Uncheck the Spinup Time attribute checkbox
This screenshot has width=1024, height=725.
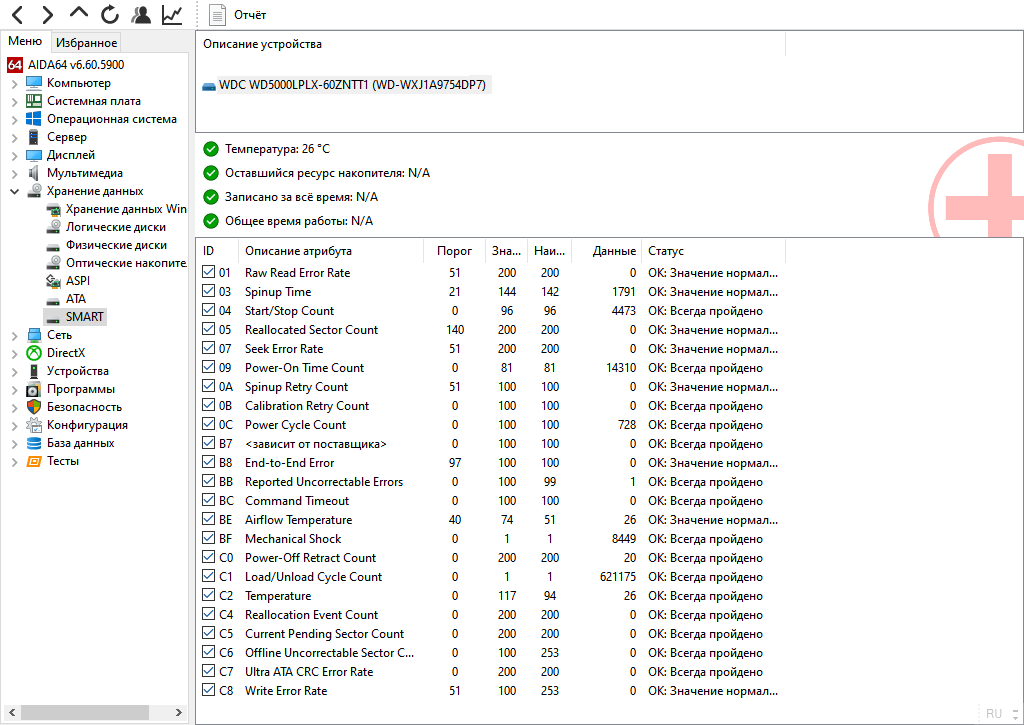pyautogui.click(x=208, y=291)
